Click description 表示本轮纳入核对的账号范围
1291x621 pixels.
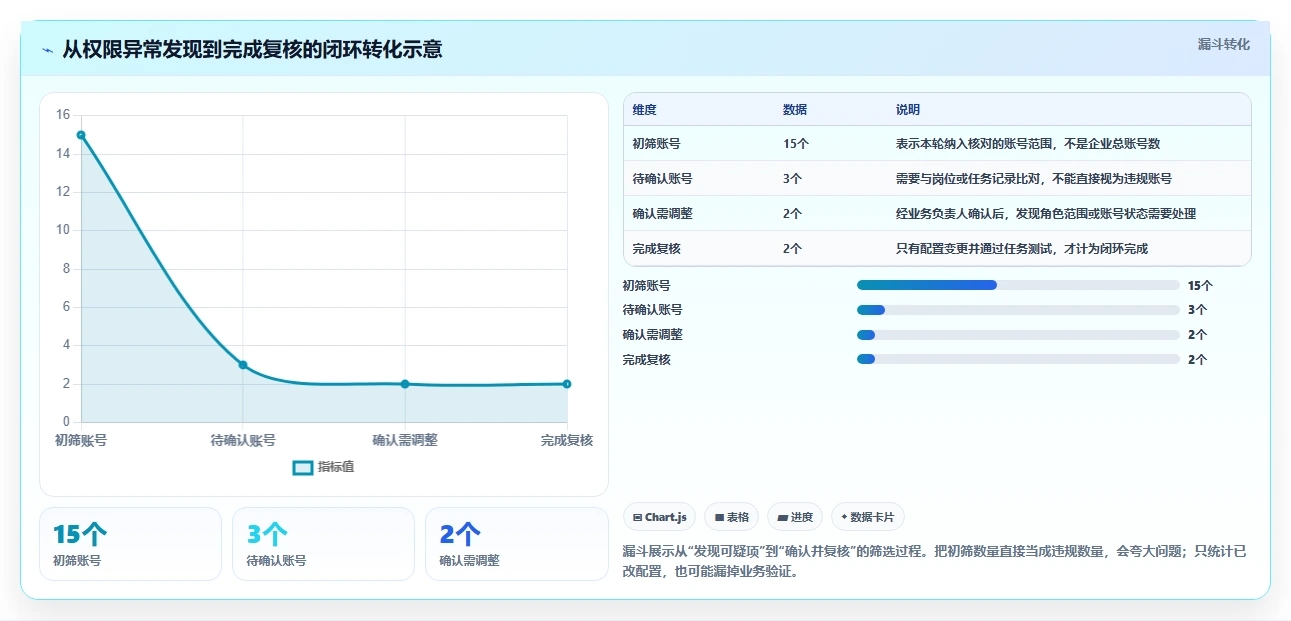pyautogui.click(x=1028, y=143)
